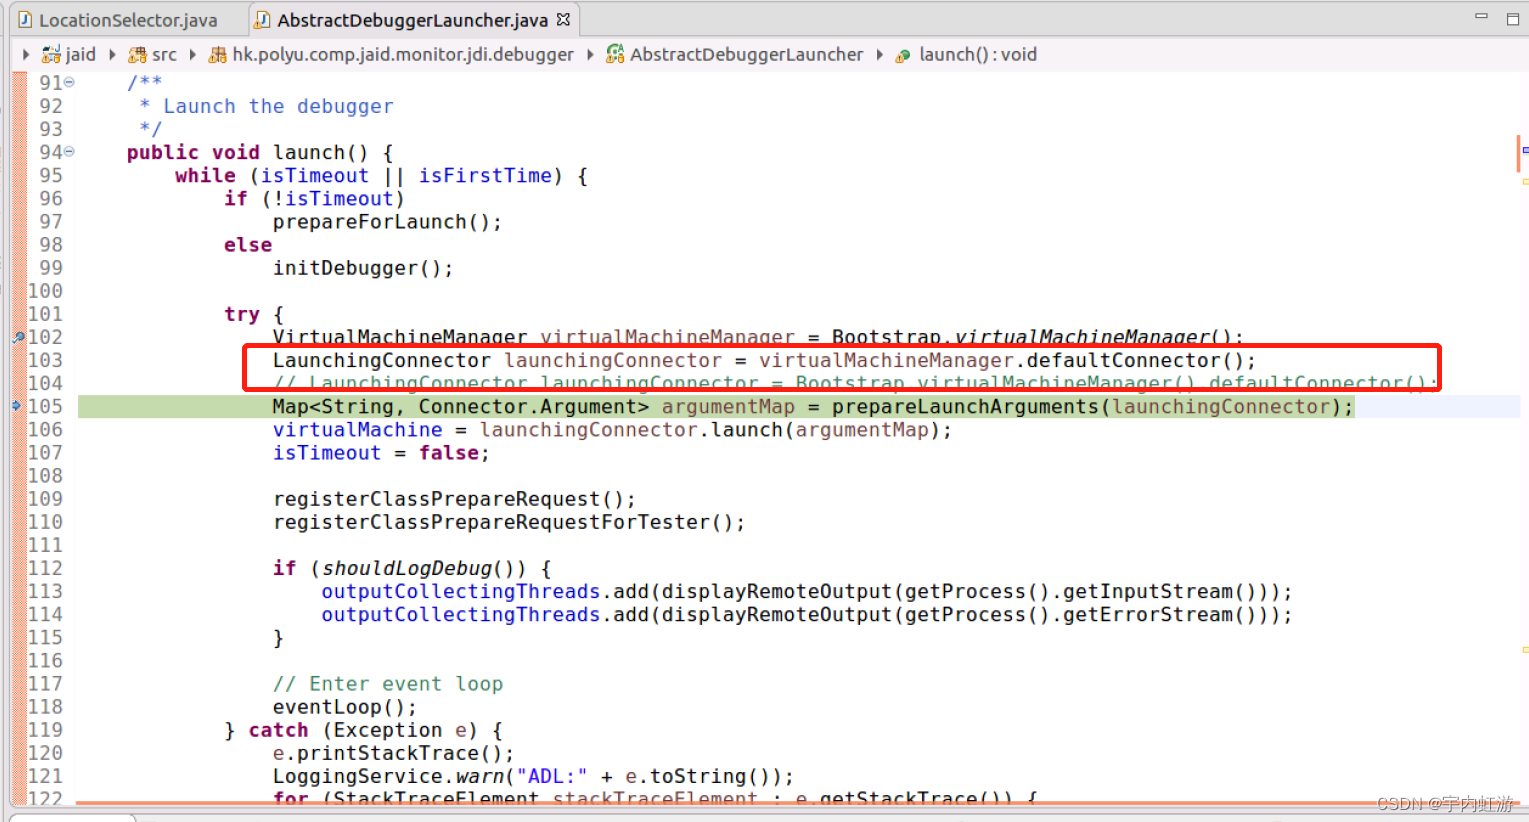Screen dimensions: 1529x822
Task: Click the prepareForLaunch(); call
Action: tap(387, 222)
